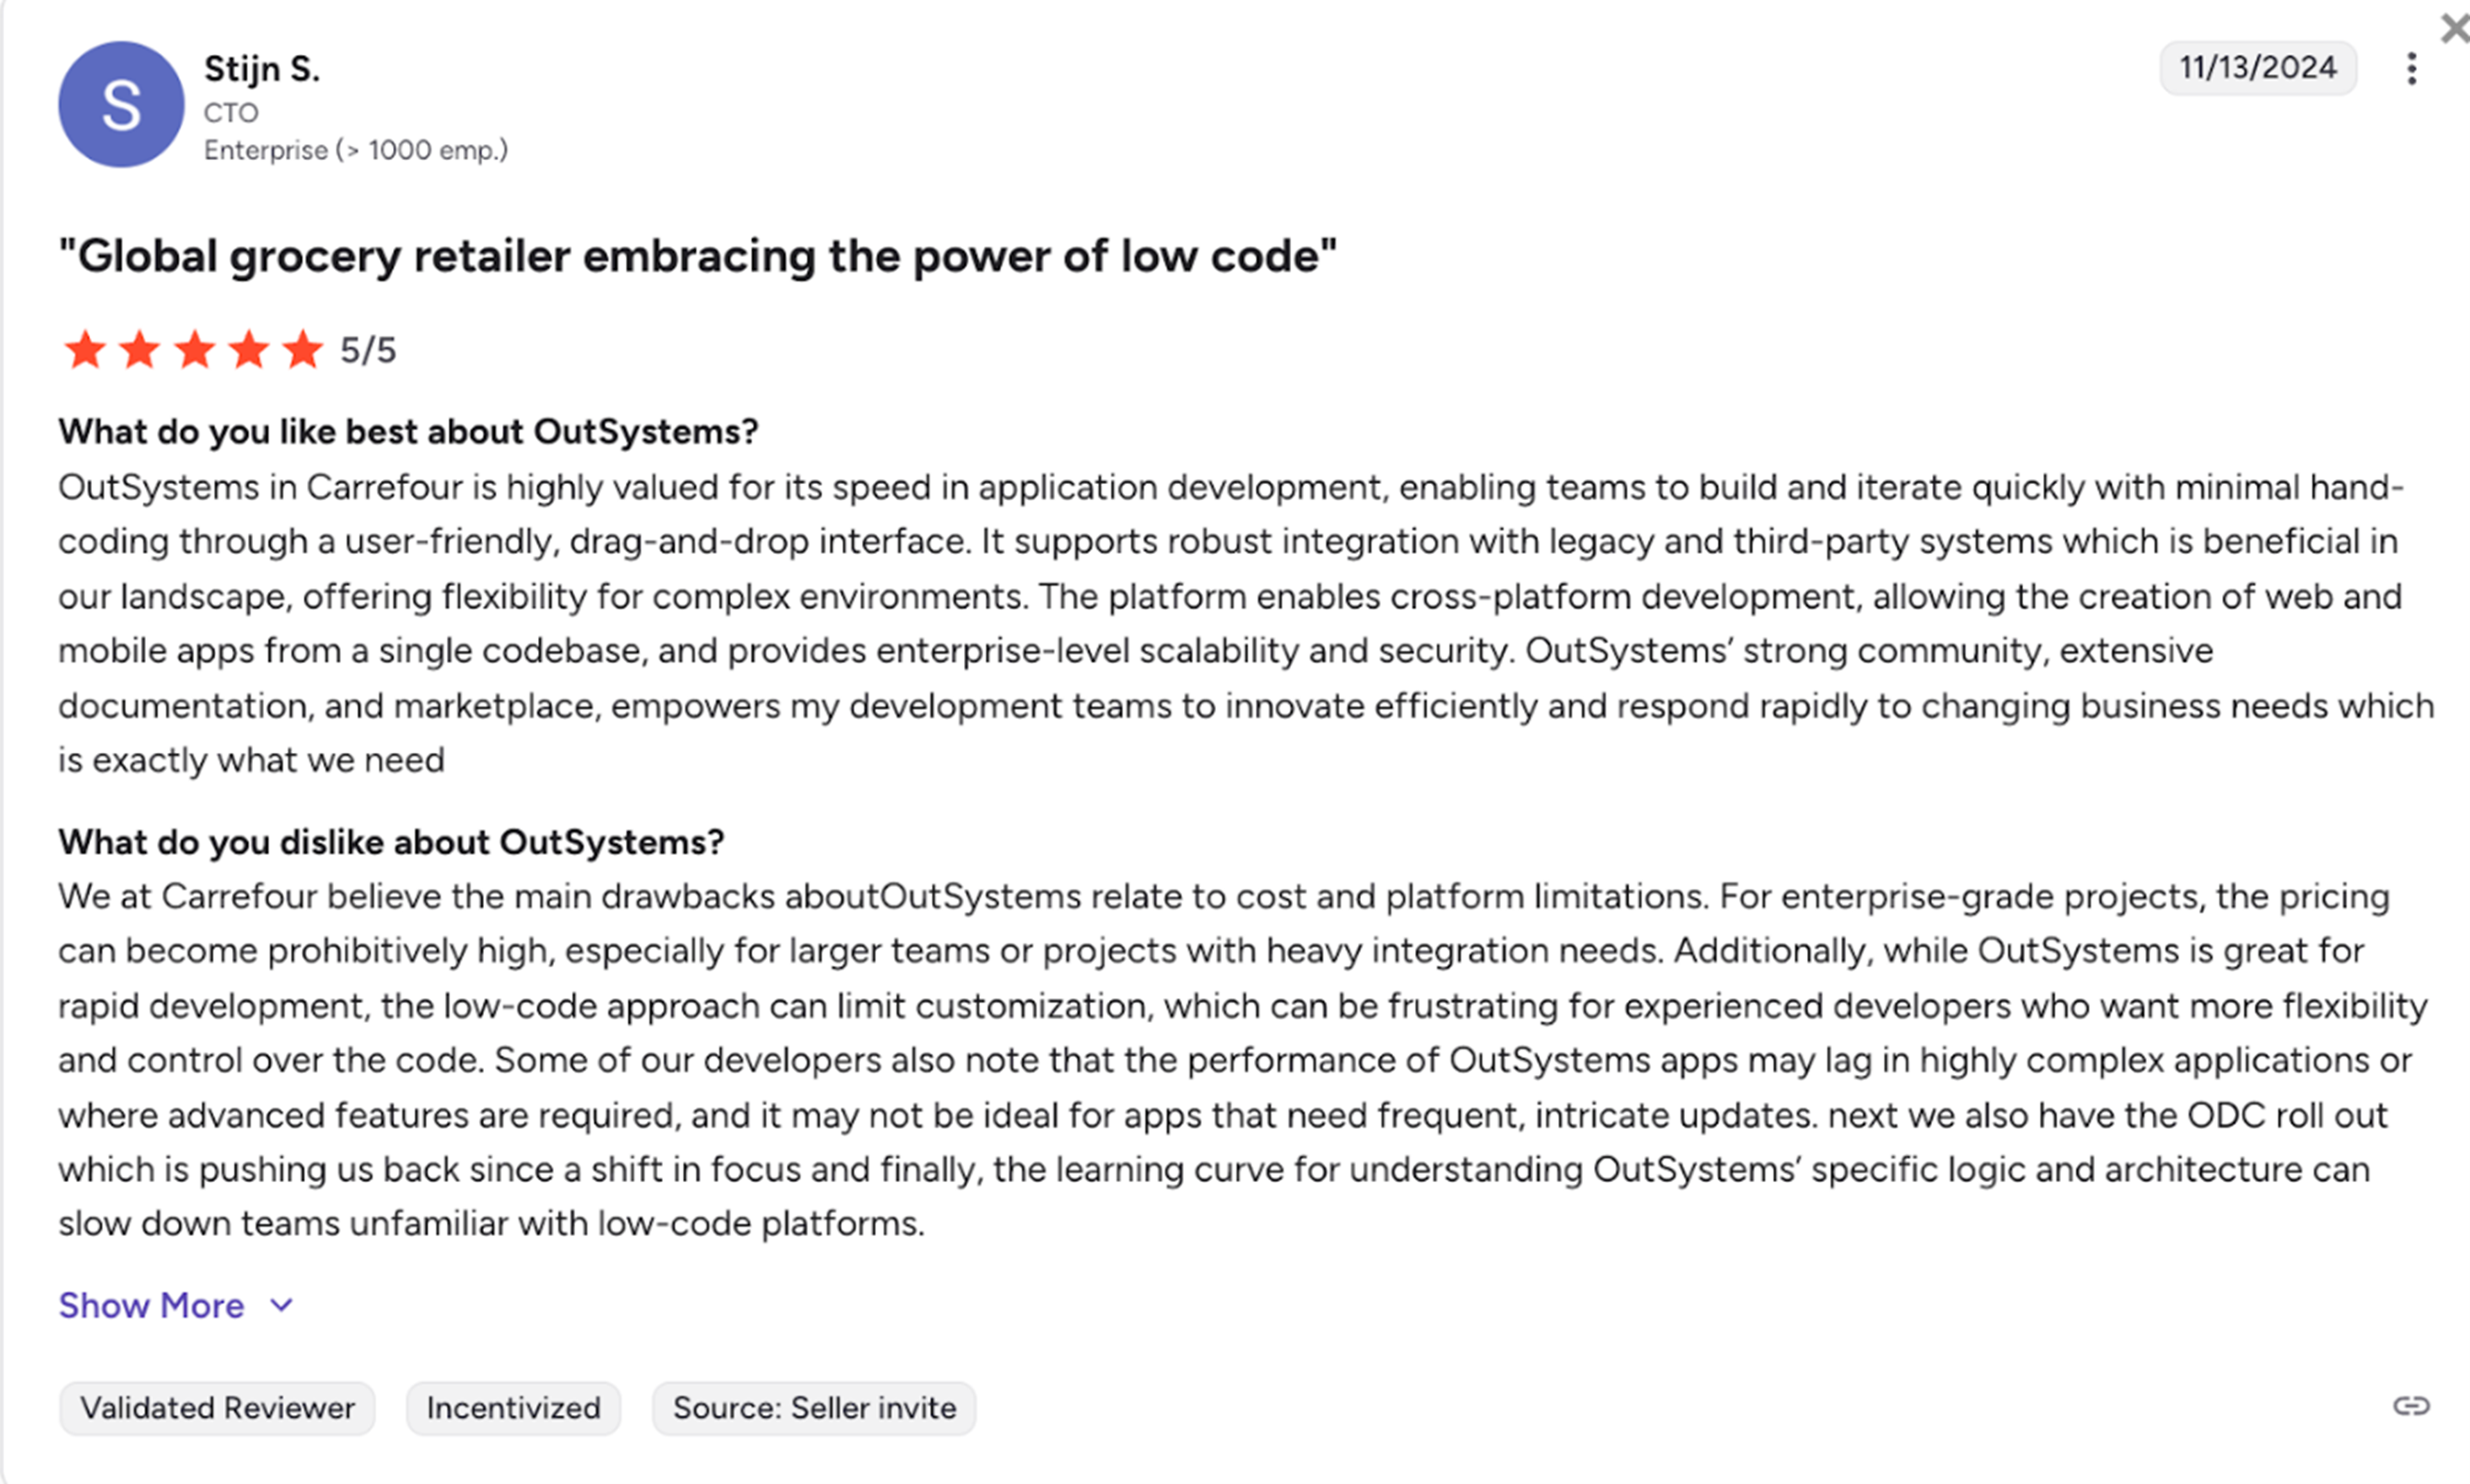Image resolution: width=2470 pixels, height=1484 pixels.
Task: Click the middle star of the rating
Action: point(195,350)
